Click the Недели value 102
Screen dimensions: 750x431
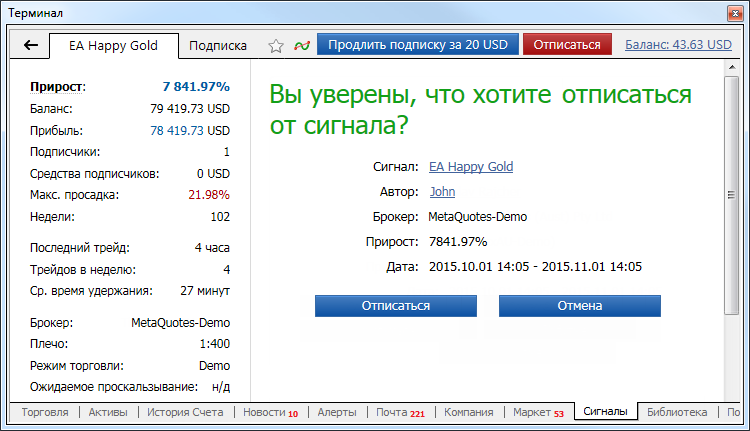coord(220,217)
